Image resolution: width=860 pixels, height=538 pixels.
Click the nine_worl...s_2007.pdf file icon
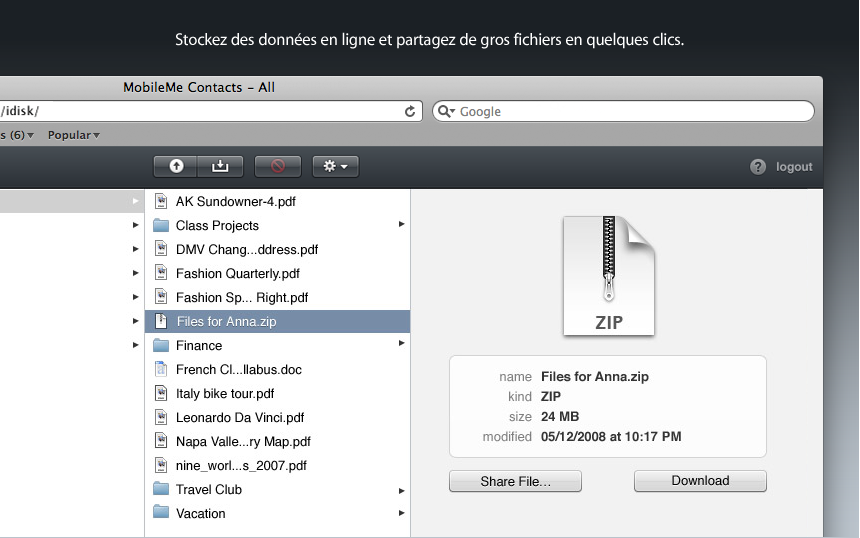(x=161, y=465)
